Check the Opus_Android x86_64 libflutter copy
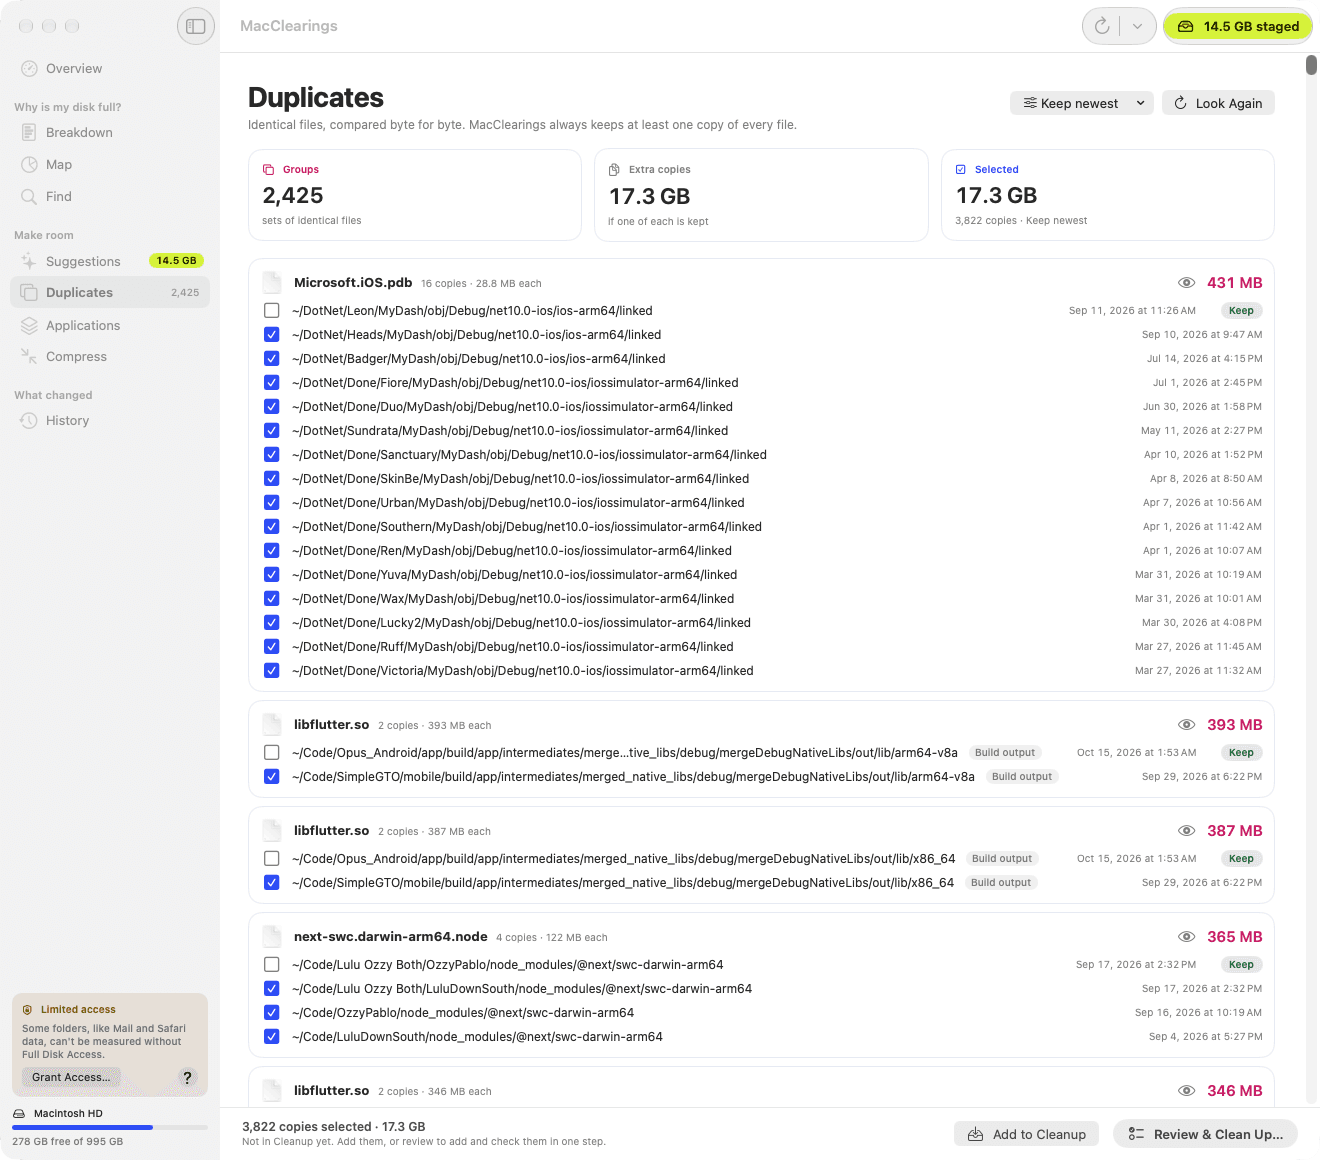Viewport: 1320px width, 1160px height. coord(272,859)
